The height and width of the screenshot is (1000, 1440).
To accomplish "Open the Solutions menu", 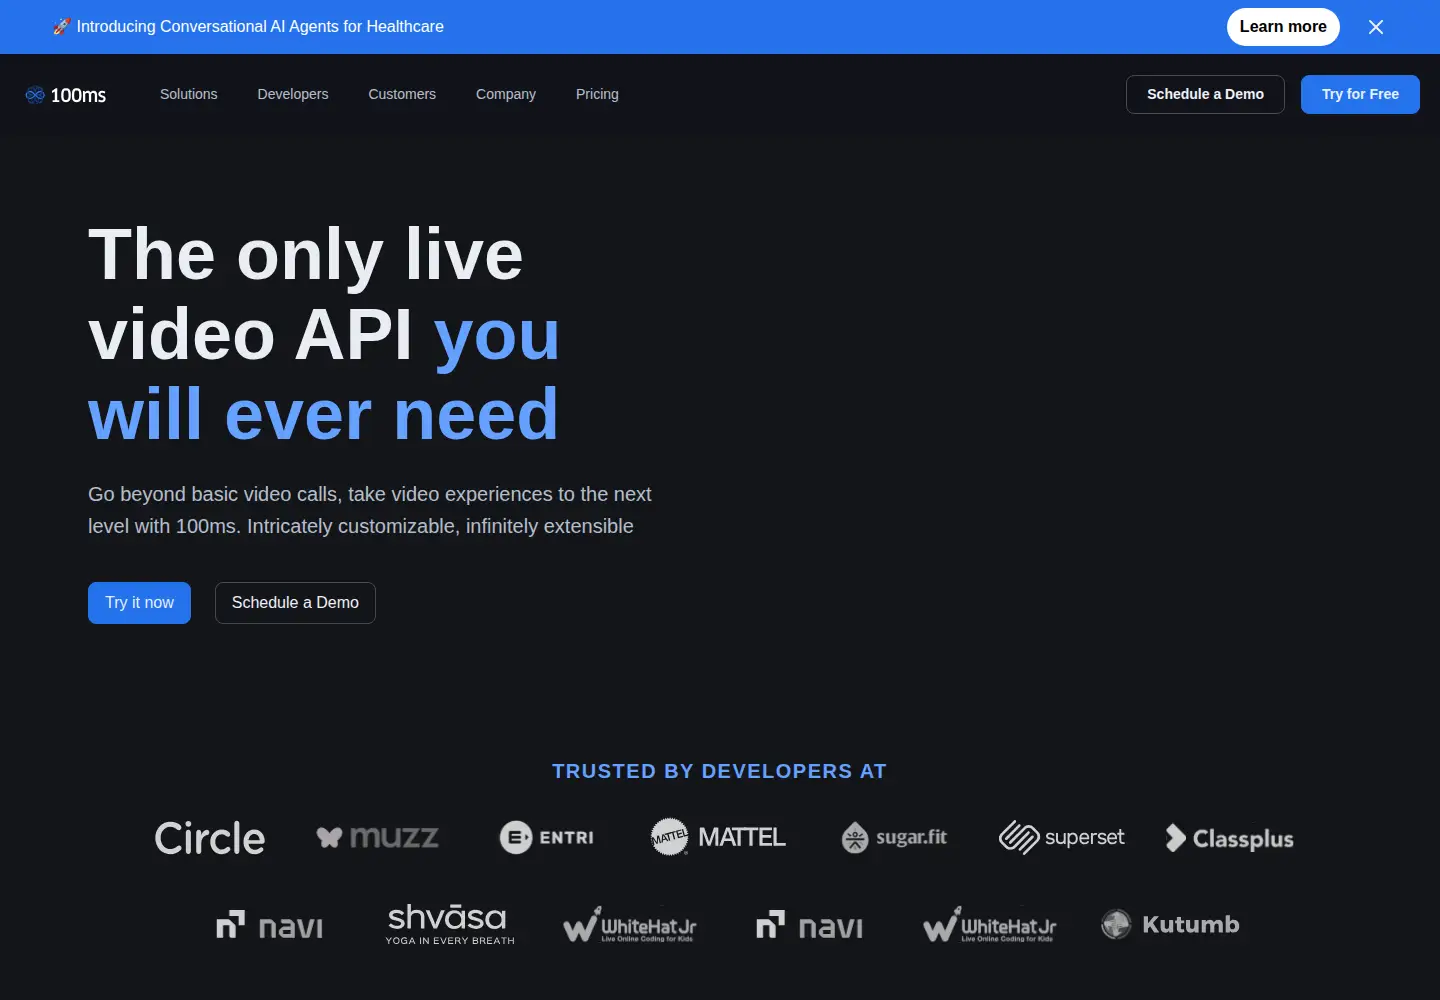I will 188,94.
